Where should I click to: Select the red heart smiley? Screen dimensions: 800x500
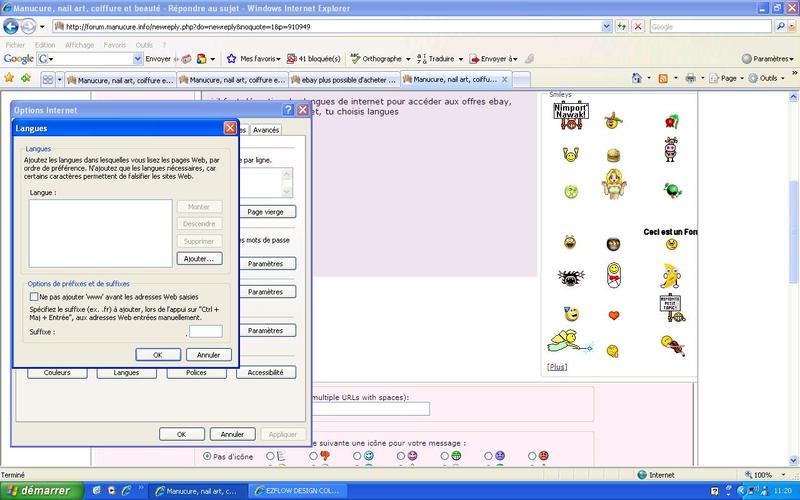[x=613, y=315]
